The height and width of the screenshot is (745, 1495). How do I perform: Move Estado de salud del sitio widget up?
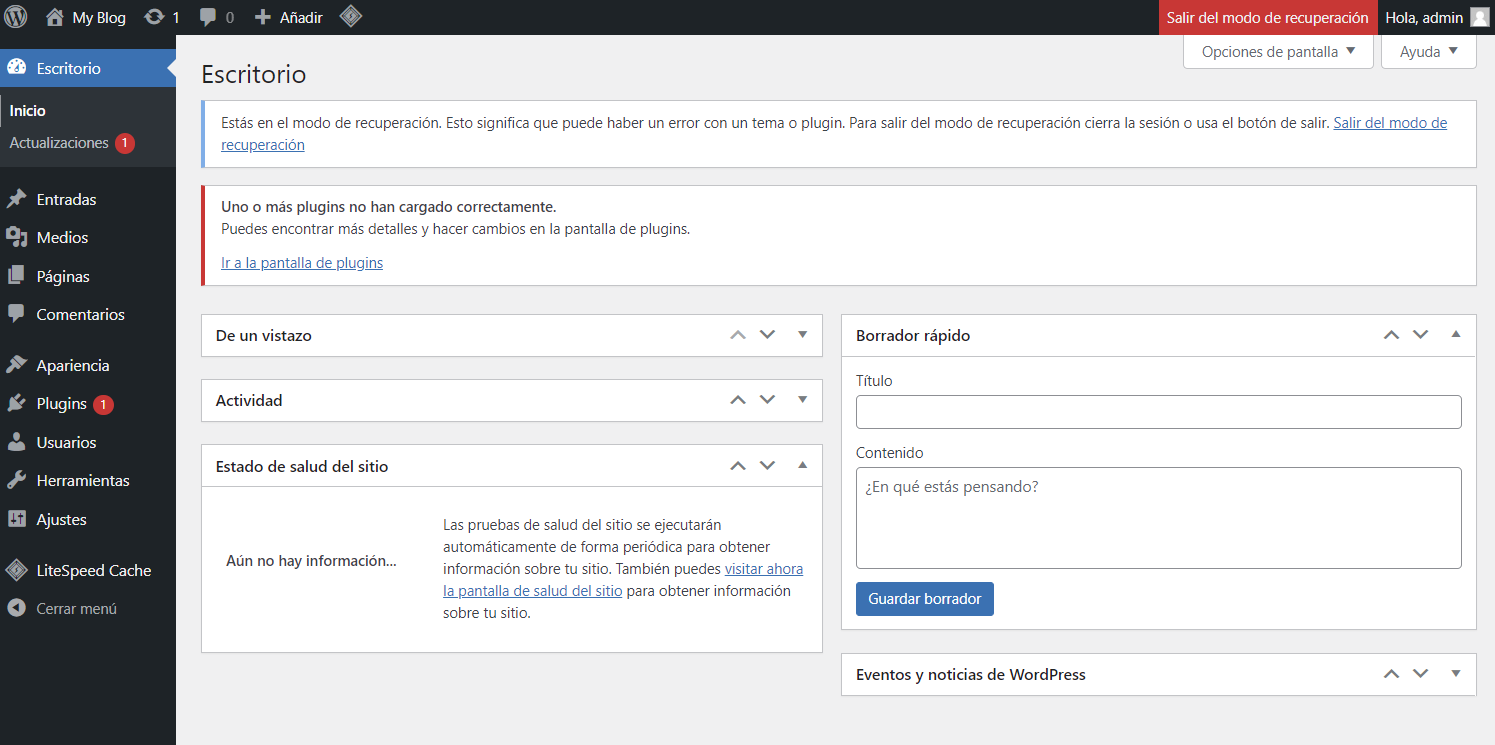tap(738, 466)
